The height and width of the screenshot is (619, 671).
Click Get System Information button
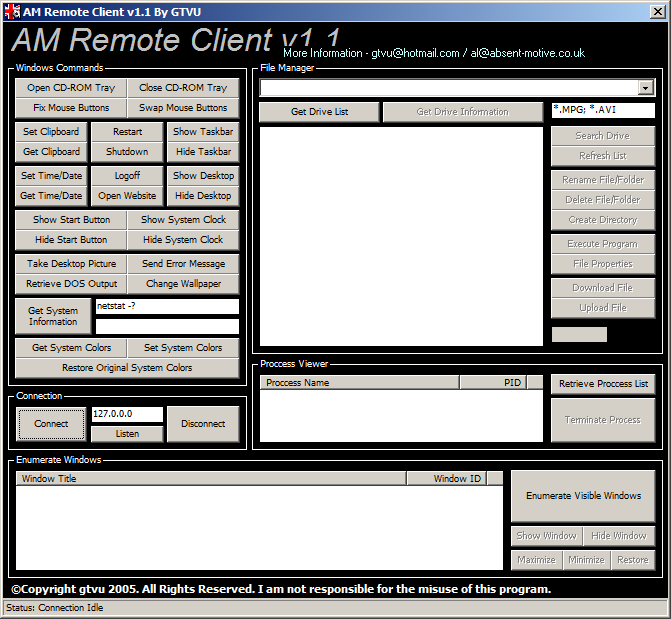pyautogui.click(x=53, y=316)
